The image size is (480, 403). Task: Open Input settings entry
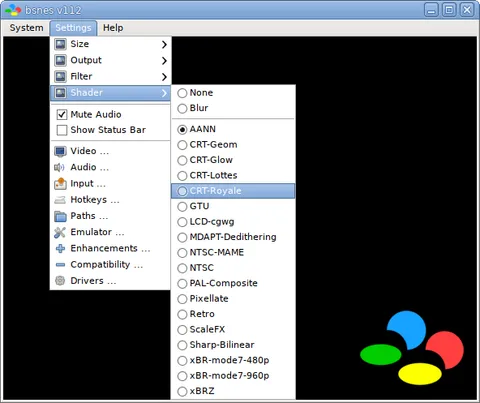point(110,184)
